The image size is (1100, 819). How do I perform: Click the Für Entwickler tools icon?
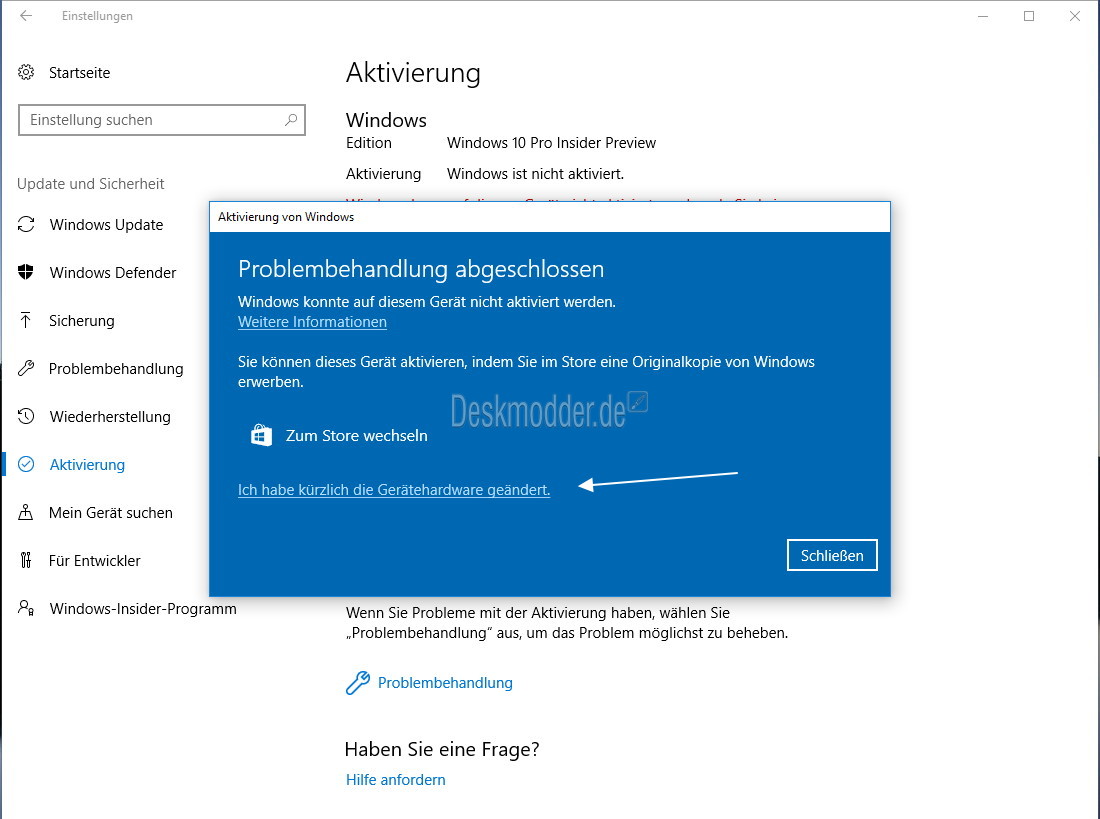coord(27,561)
